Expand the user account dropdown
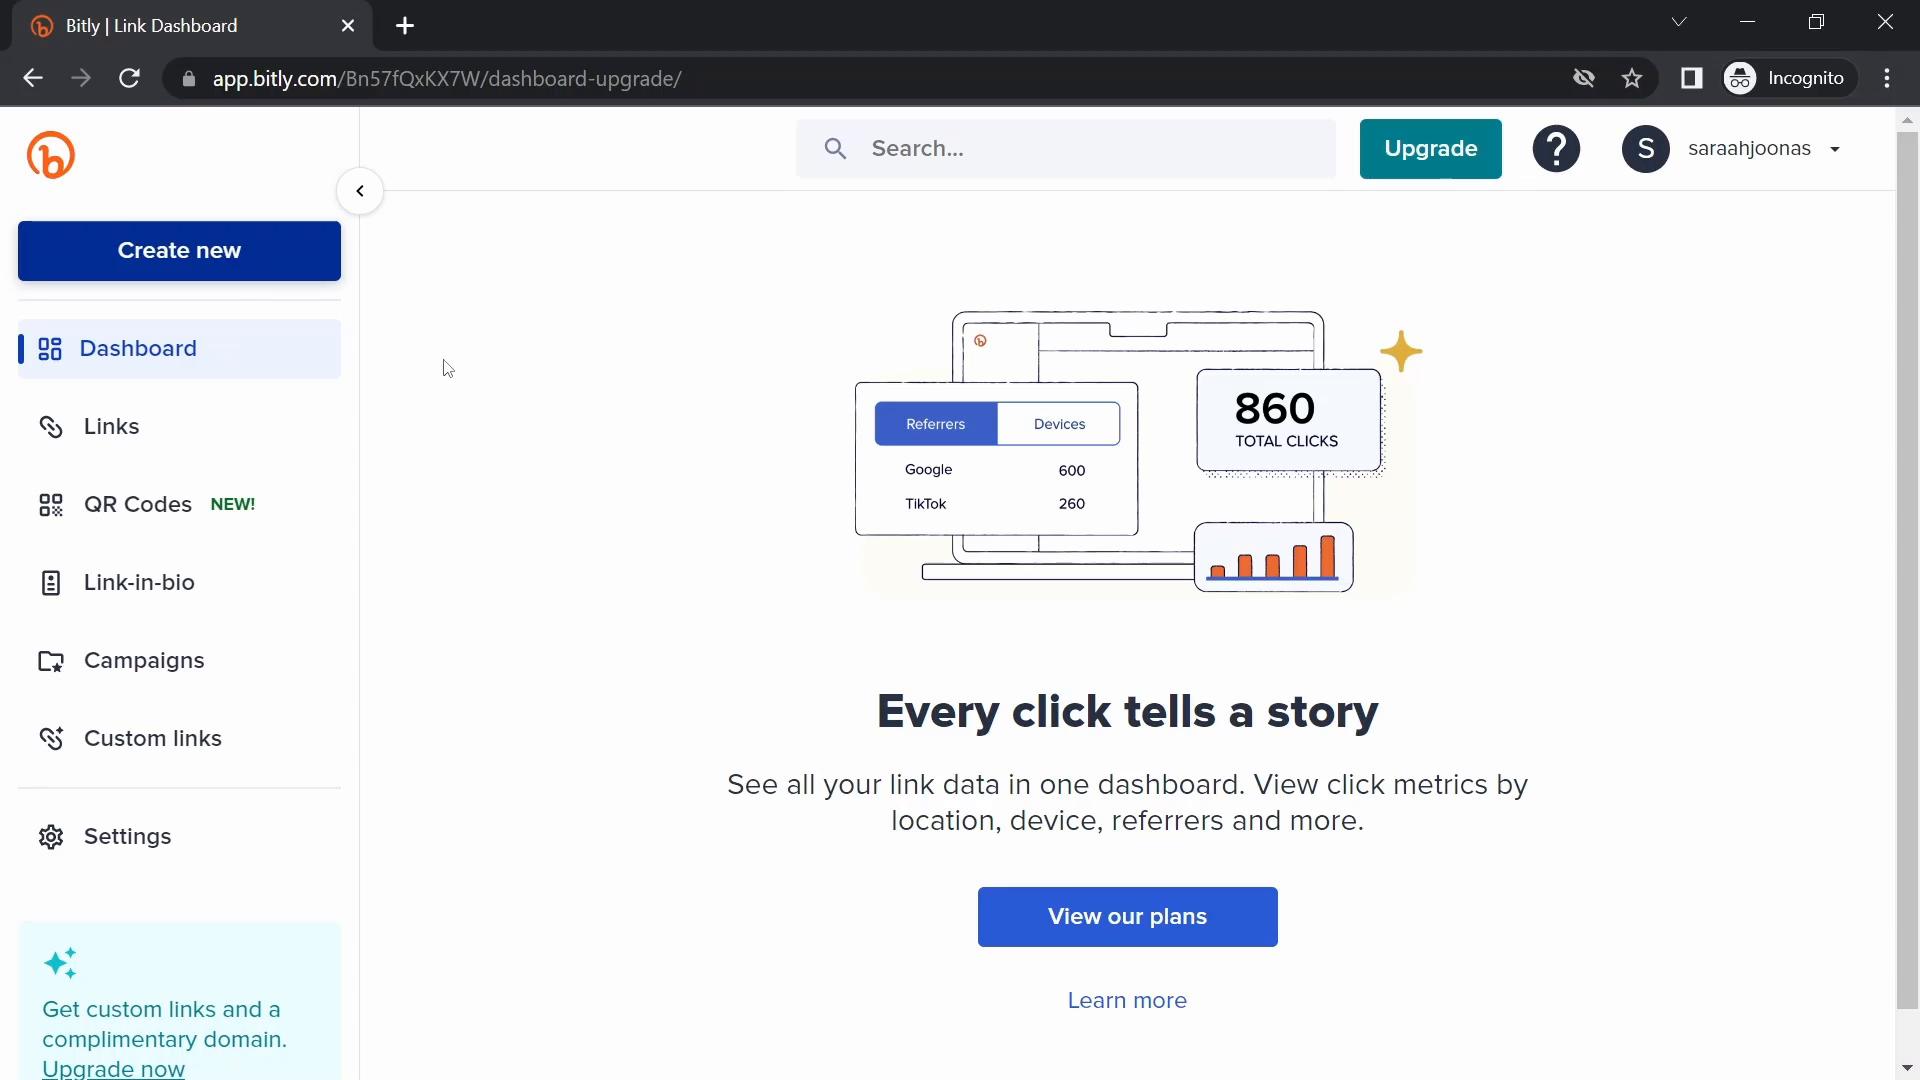 click(1837, 148)
